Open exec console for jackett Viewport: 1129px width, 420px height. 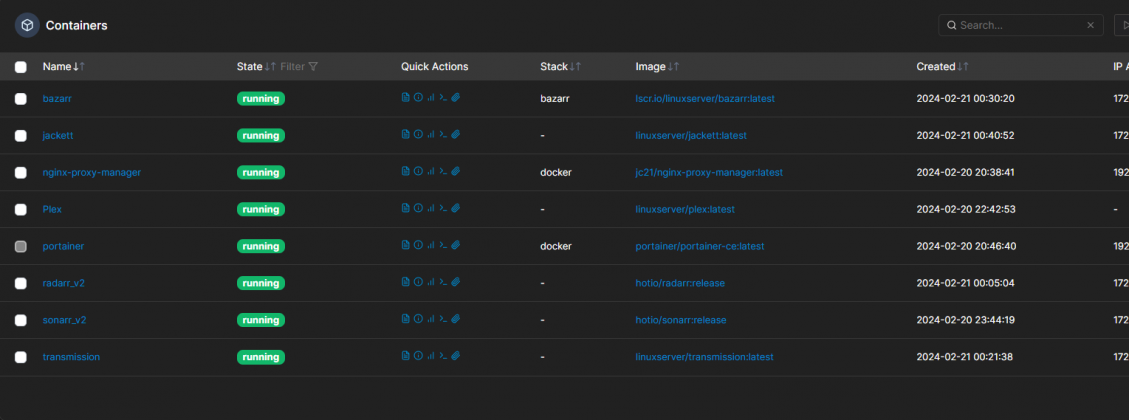coord(444,134)
